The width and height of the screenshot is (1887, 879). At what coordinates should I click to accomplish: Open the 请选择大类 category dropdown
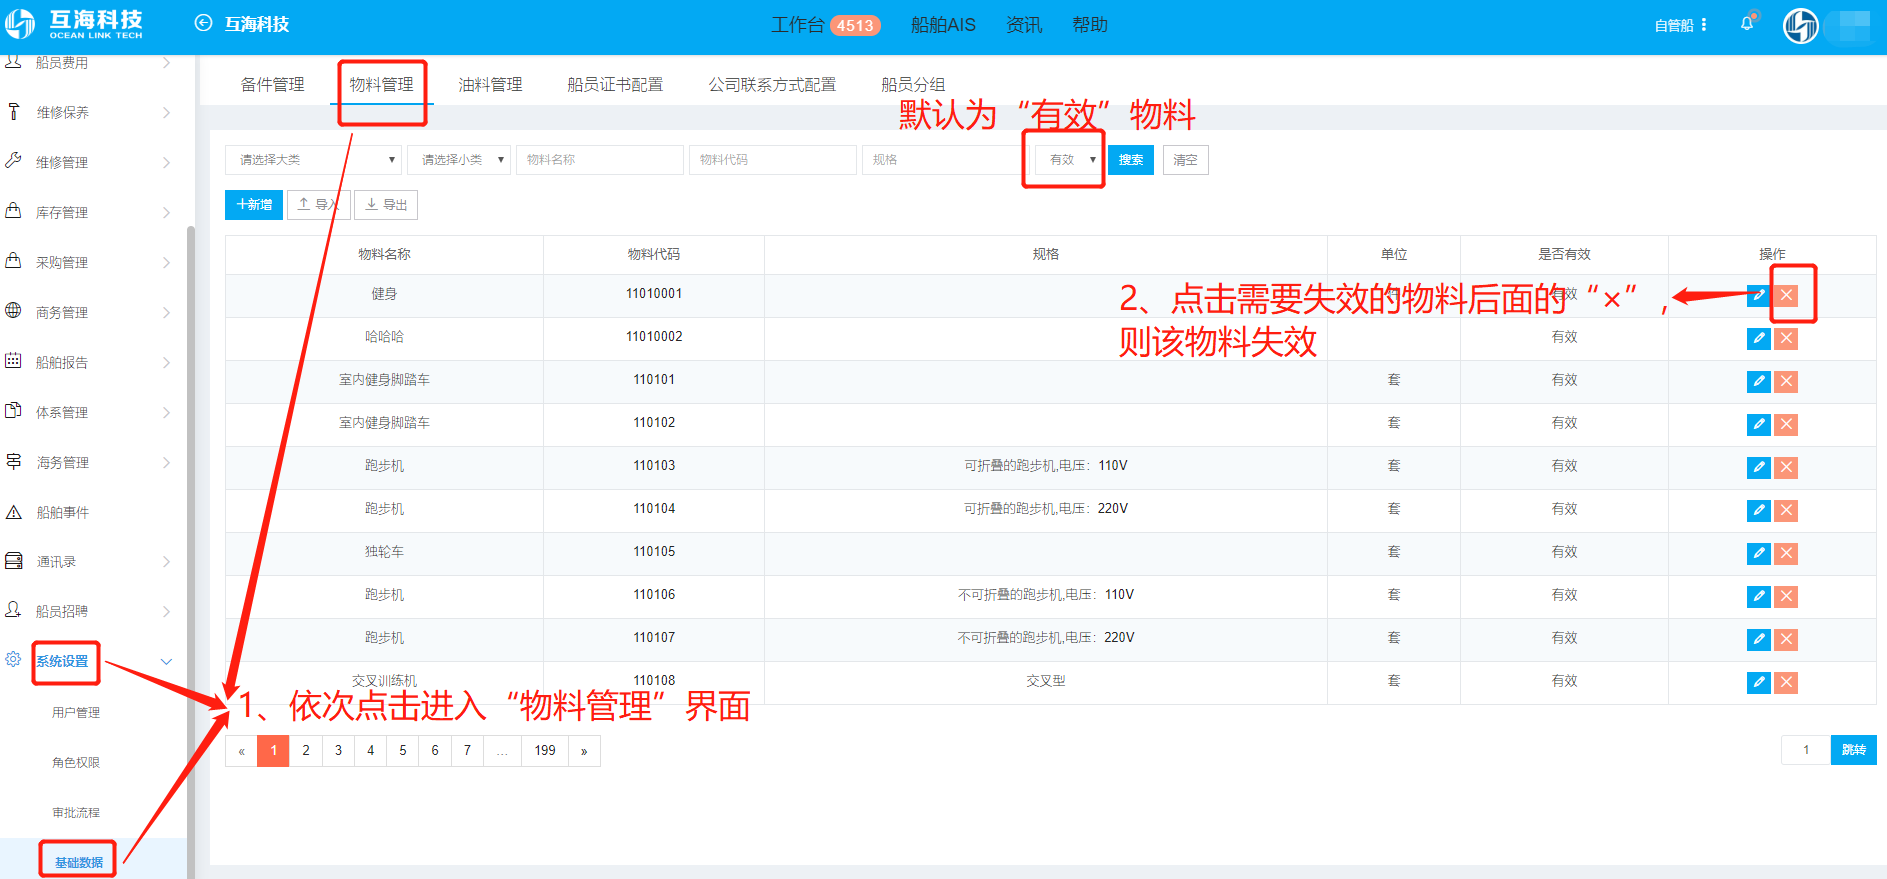pos(313,160)
